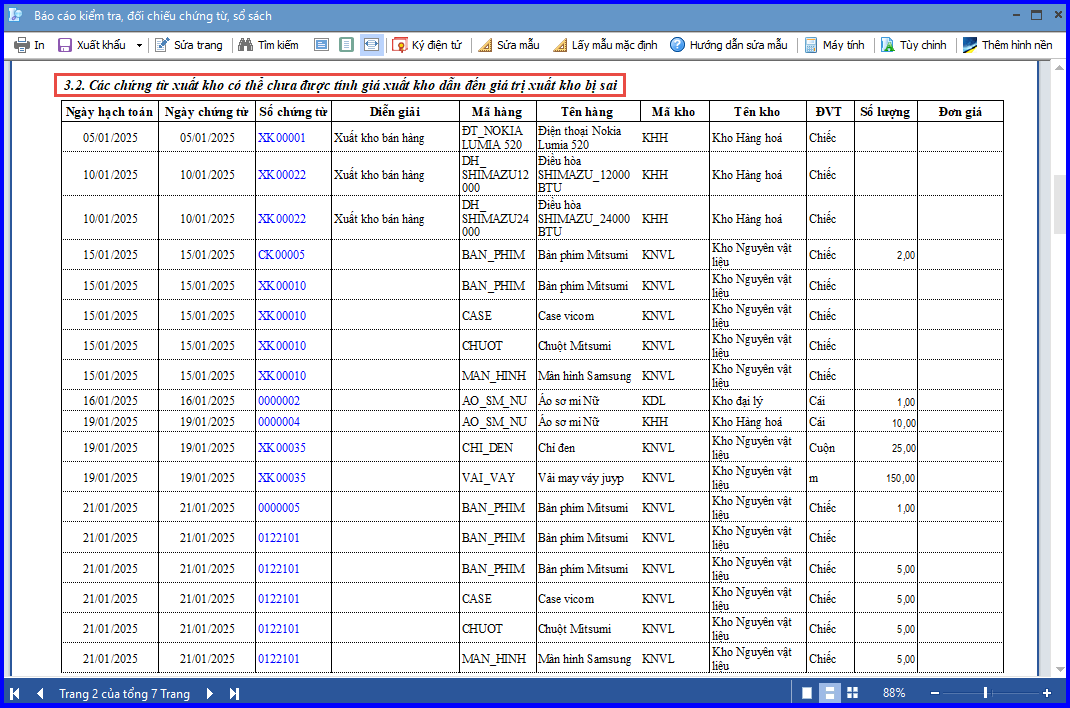Click Ký điện tử signing icon
The image size is (1070, 708).
point(400,45)
